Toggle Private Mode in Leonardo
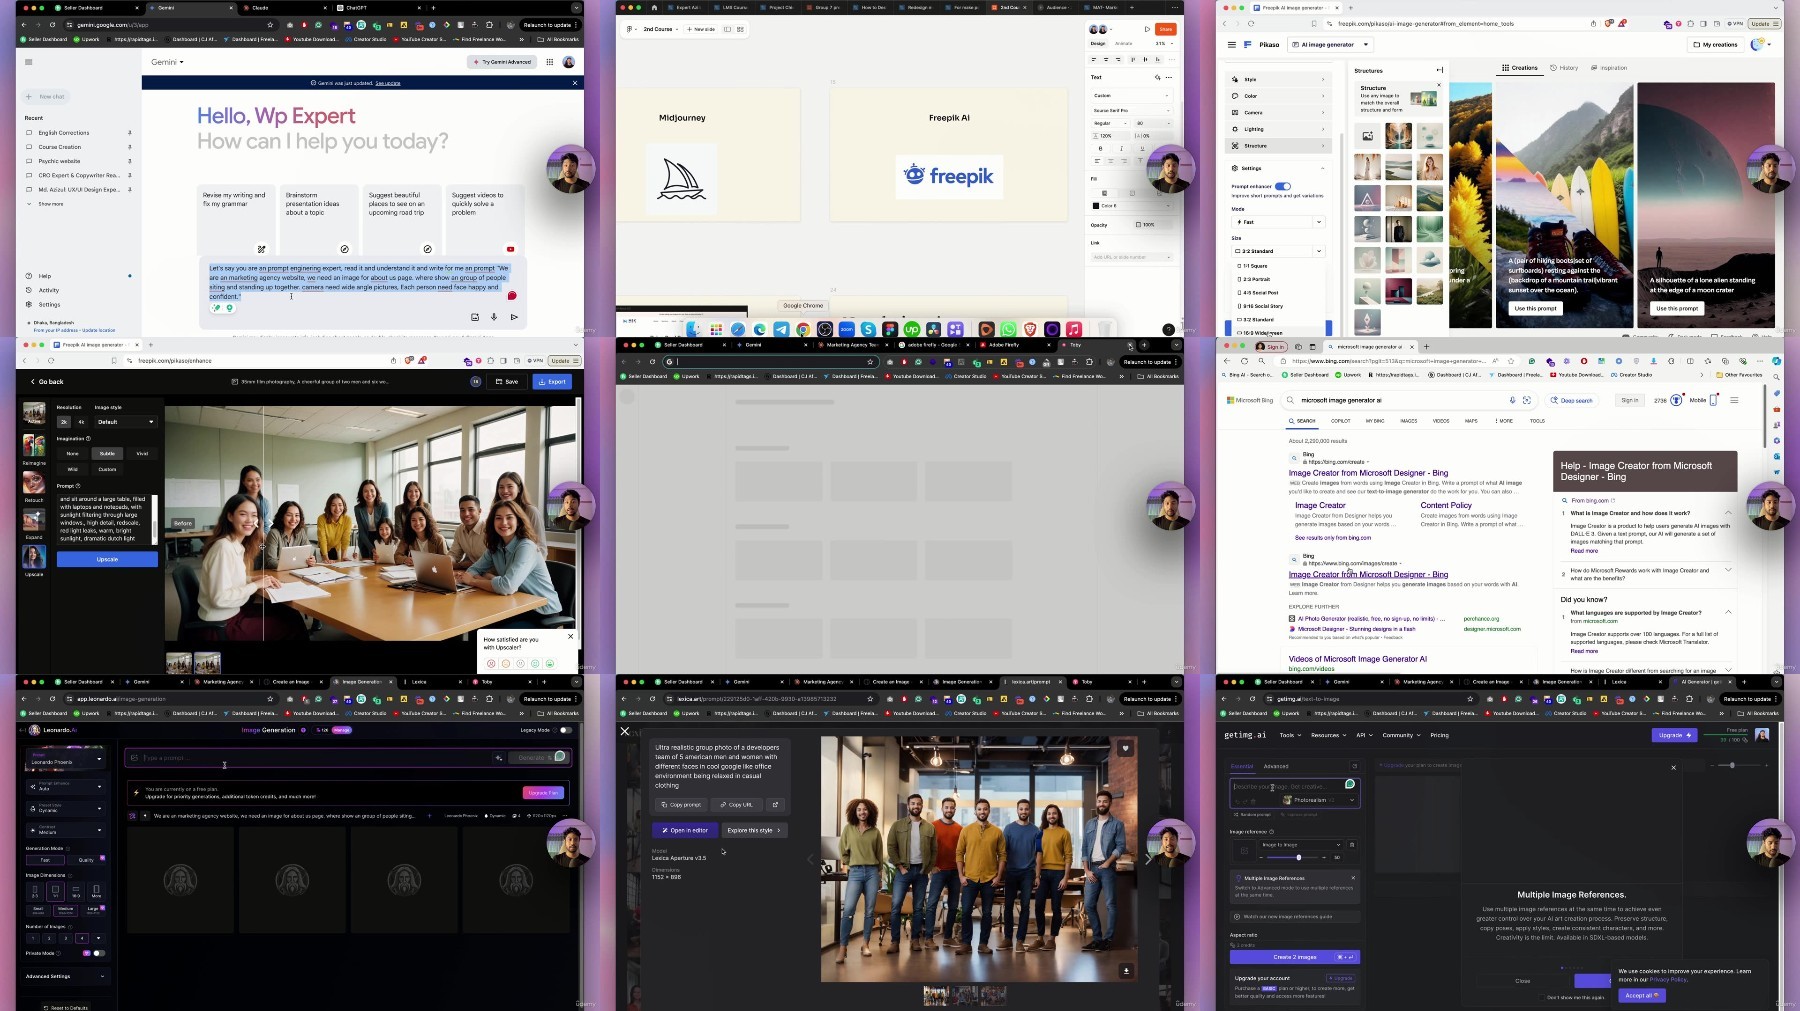The width and height of the screenshot is (1800, 1011). pos(98,953)
